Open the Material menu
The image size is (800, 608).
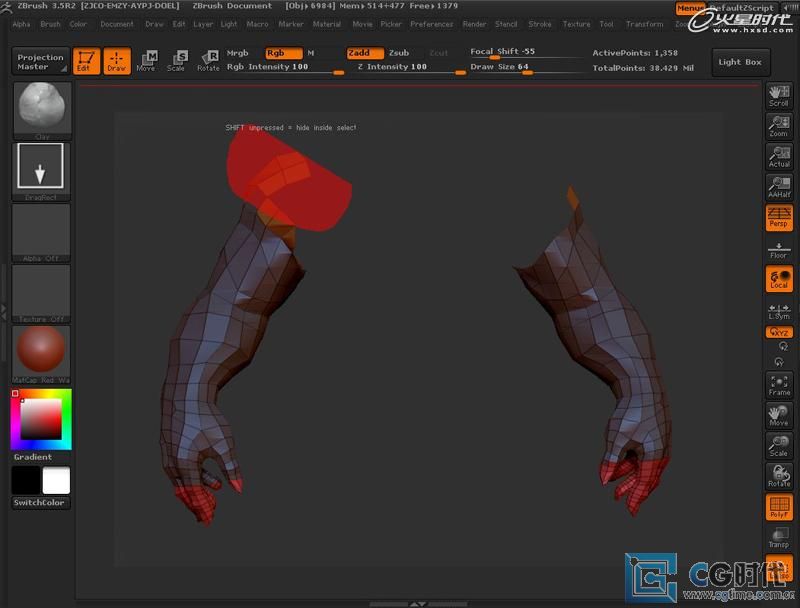coord(327,24)
